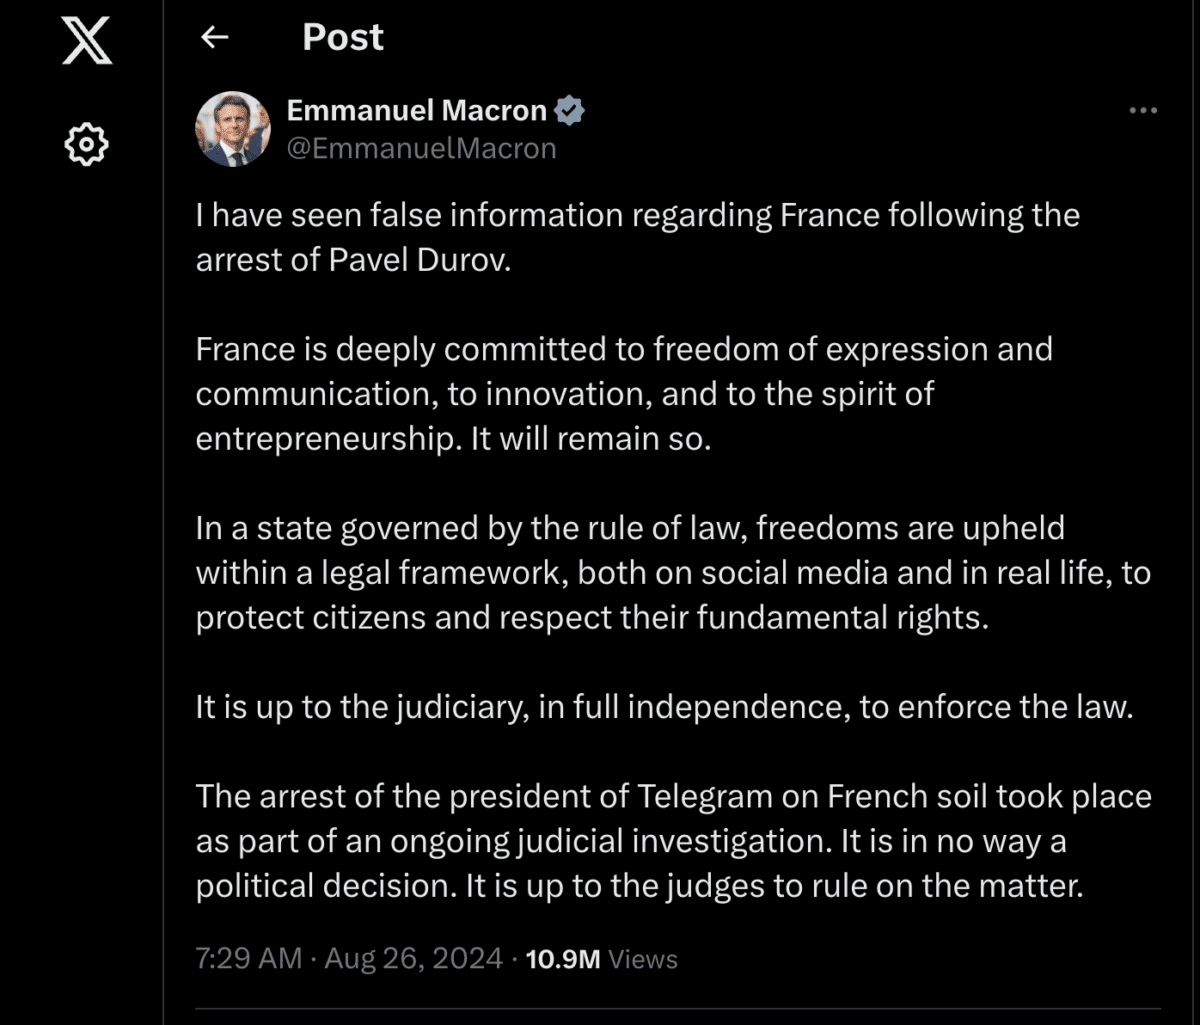
Task: Click paragraph starting 'In a state governed'
Action: pyautogui.click(x=673, y=573)
